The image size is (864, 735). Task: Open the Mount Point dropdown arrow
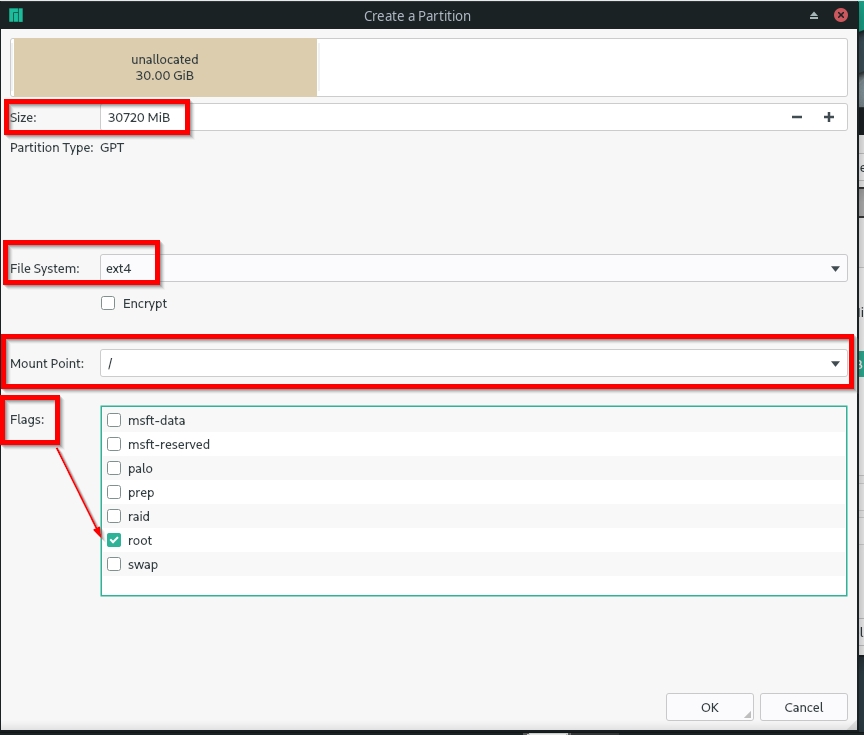pos(835,364)
